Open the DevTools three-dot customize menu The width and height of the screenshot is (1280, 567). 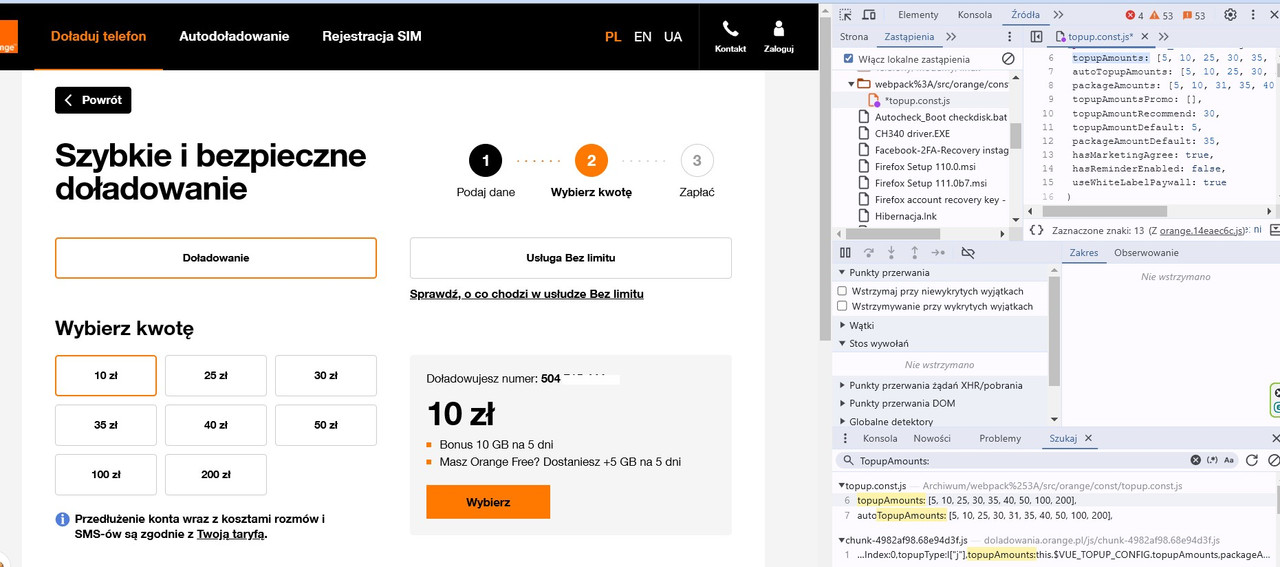pyautogui.click(x=1254, y=15)
